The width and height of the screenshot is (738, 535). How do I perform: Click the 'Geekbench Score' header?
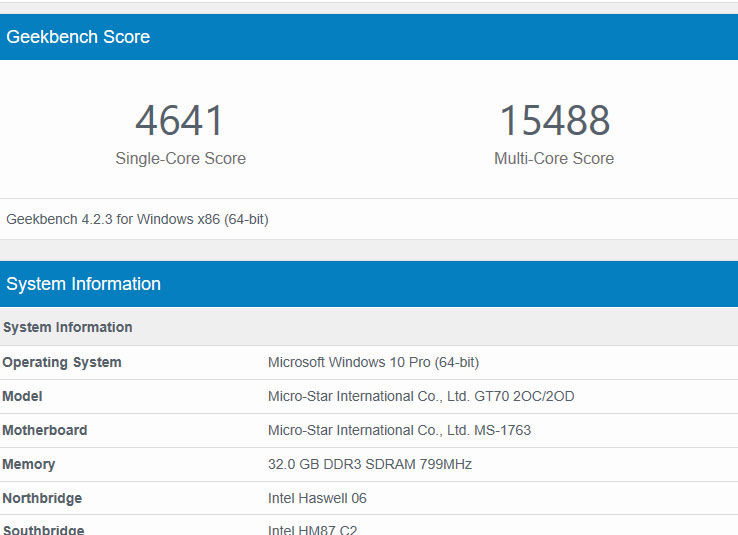pos(78,37)
